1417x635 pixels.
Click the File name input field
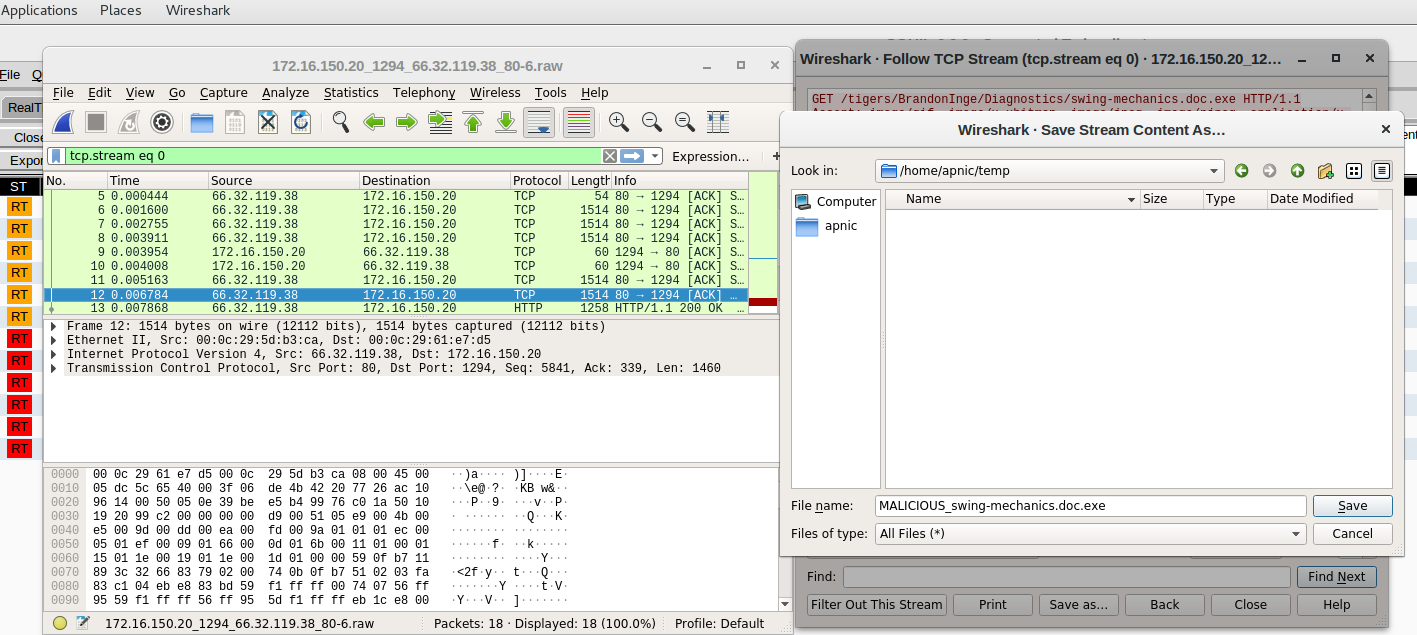coord(1090,506)
